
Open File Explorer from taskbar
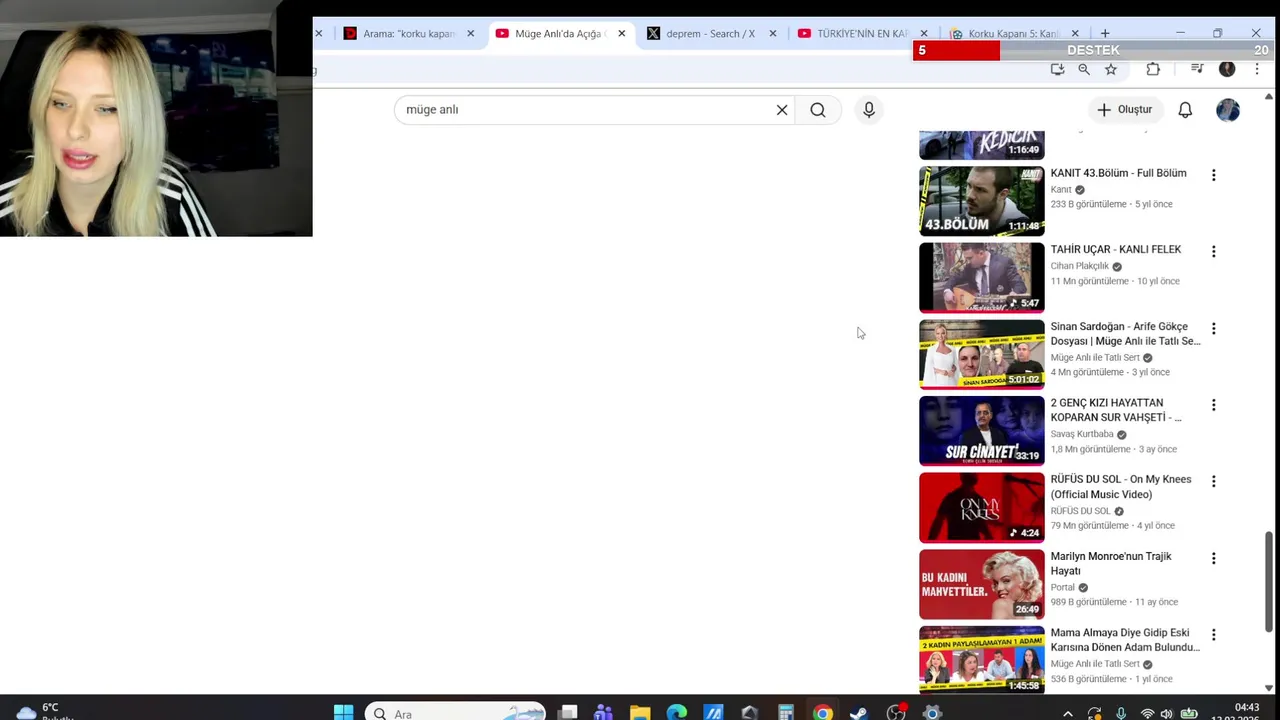coord(640,713)
